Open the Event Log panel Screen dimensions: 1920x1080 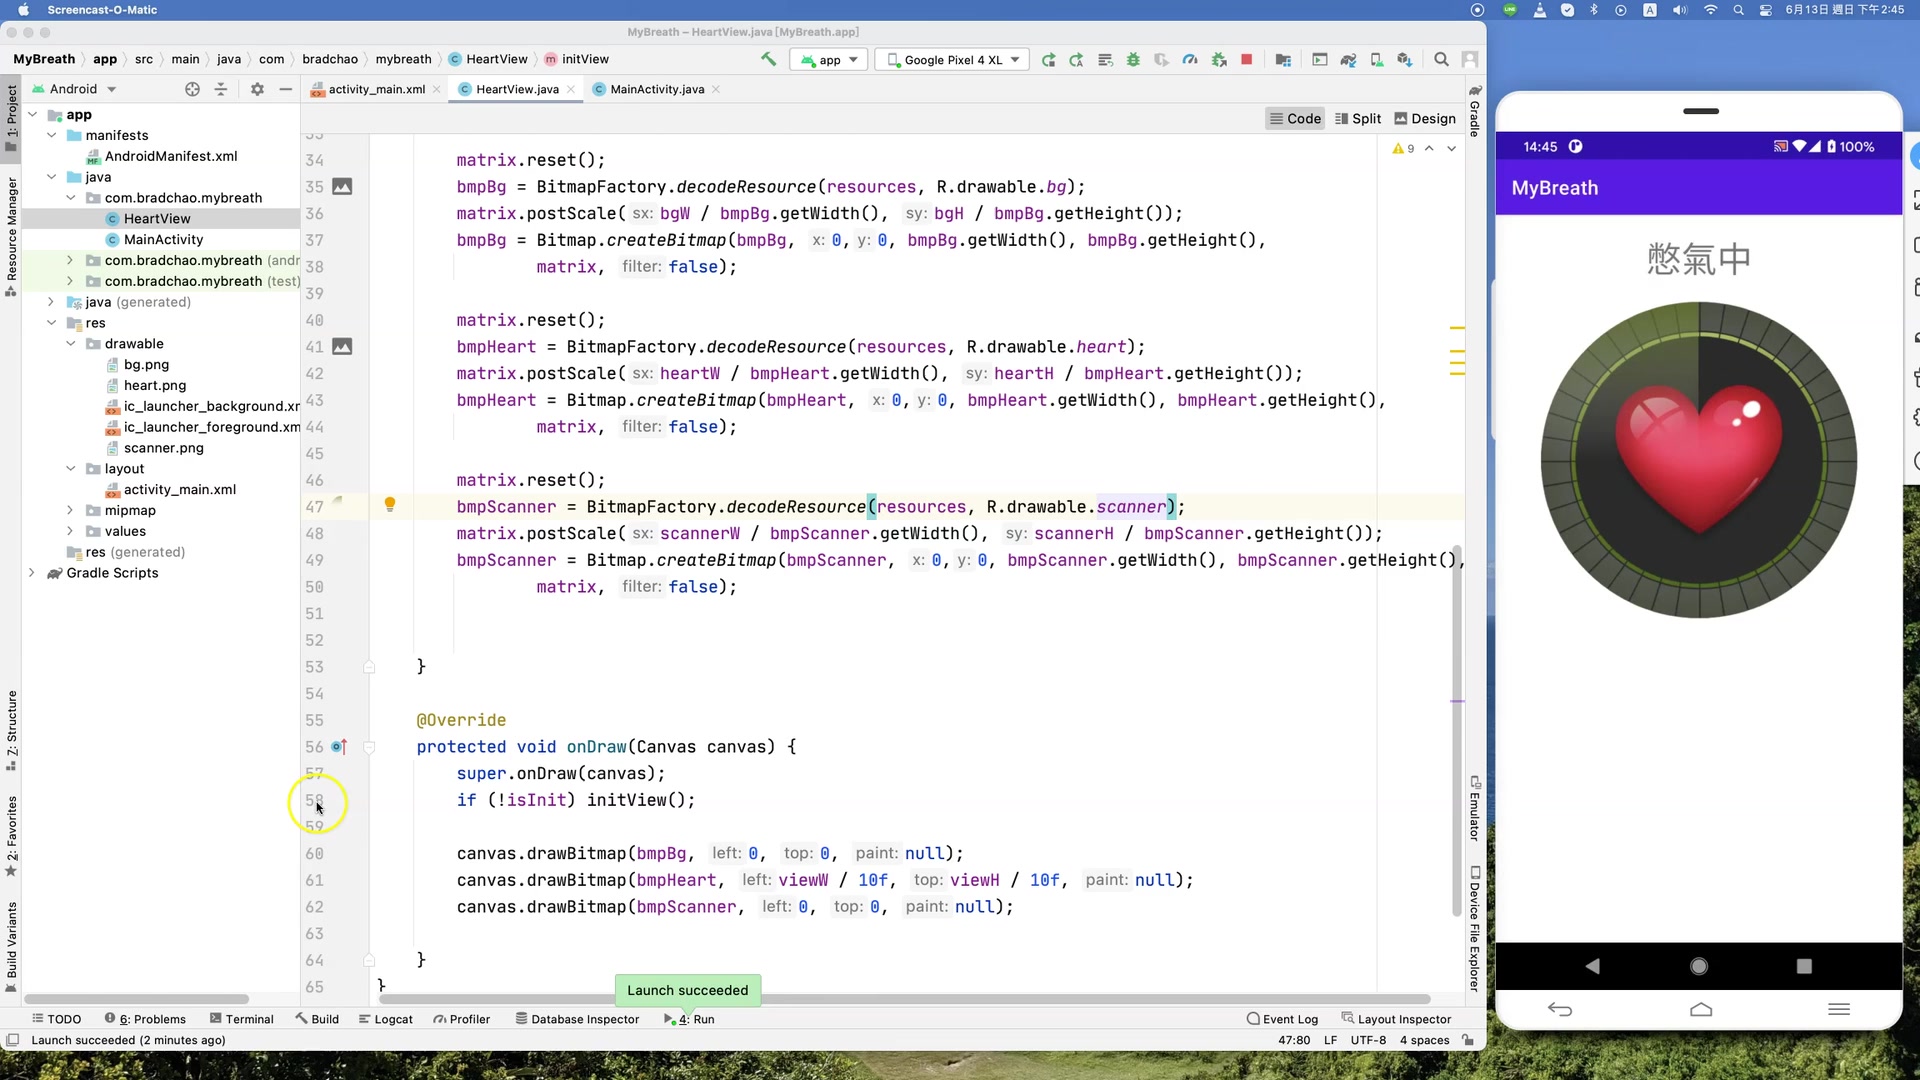tap(1282, 1019)
